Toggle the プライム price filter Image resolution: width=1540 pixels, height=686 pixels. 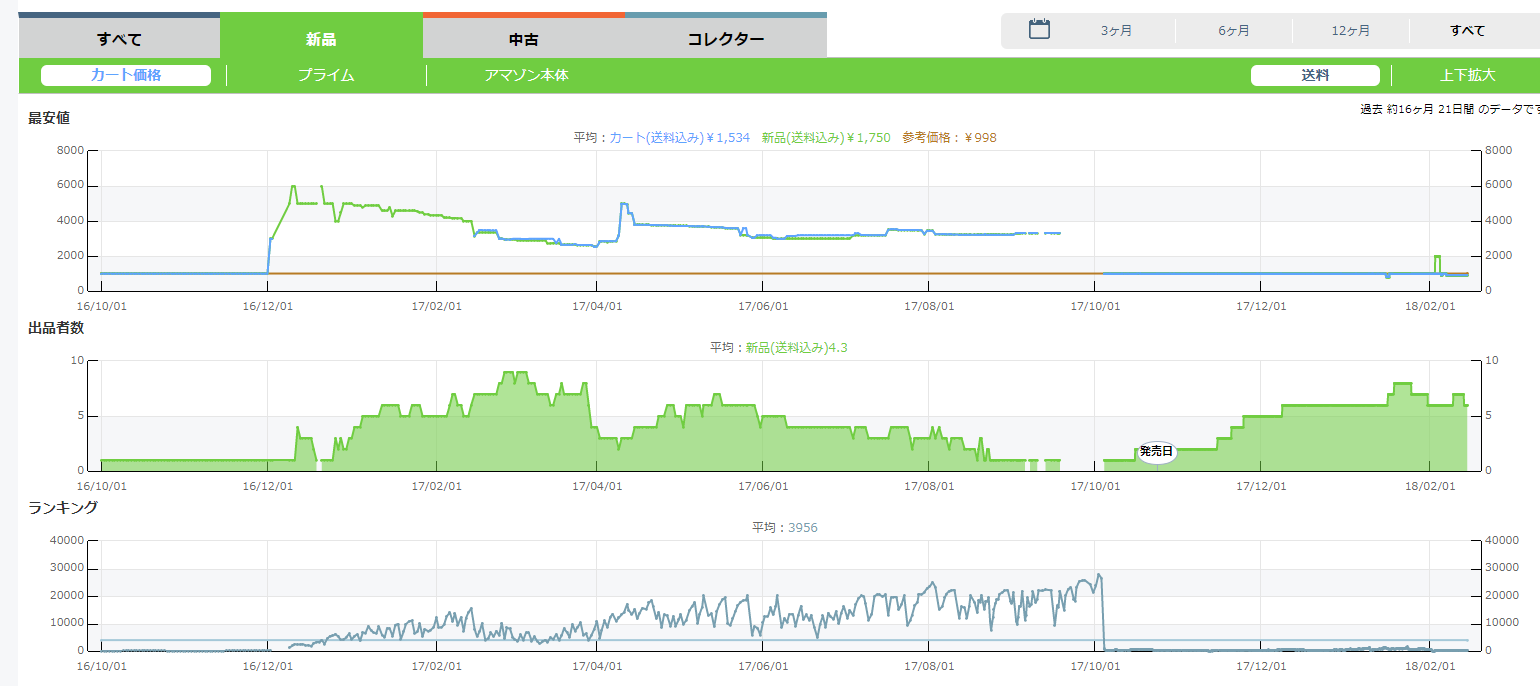coord(326,75)
